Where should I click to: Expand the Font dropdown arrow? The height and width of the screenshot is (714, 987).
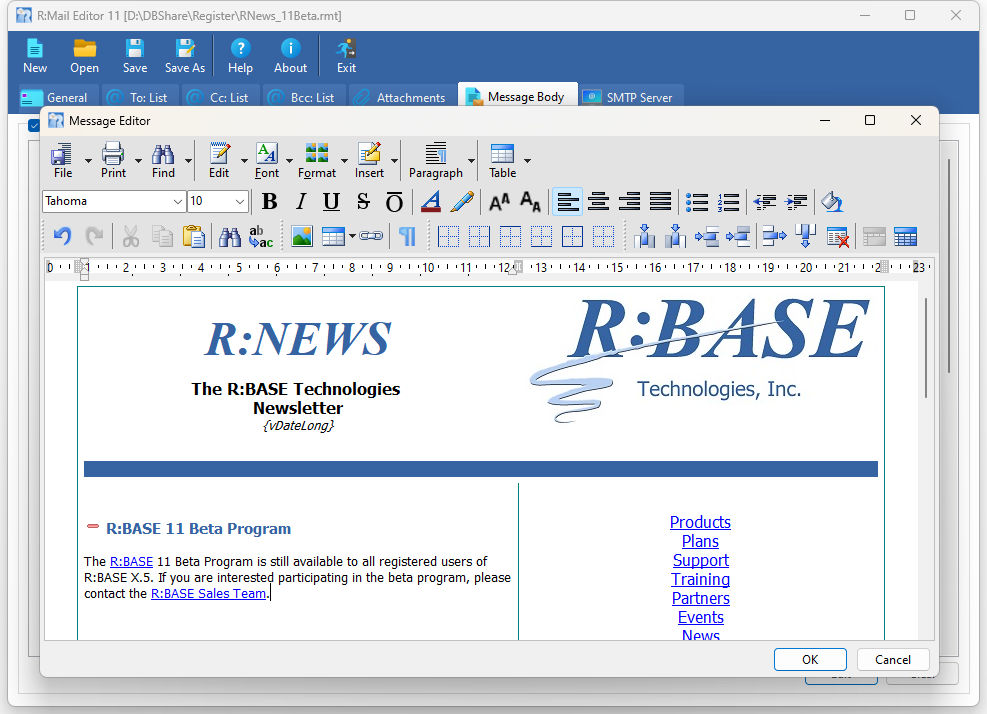point(289,161)
